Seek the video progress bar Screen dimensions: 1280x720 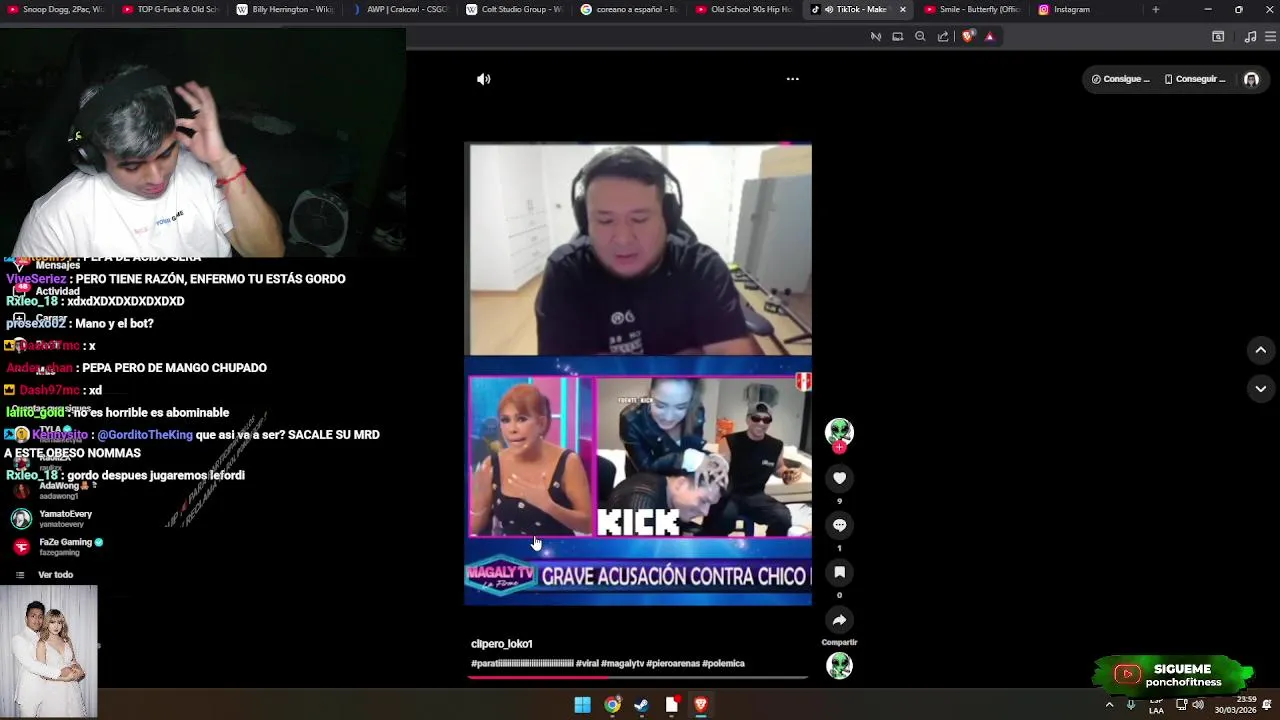[638, 677]
